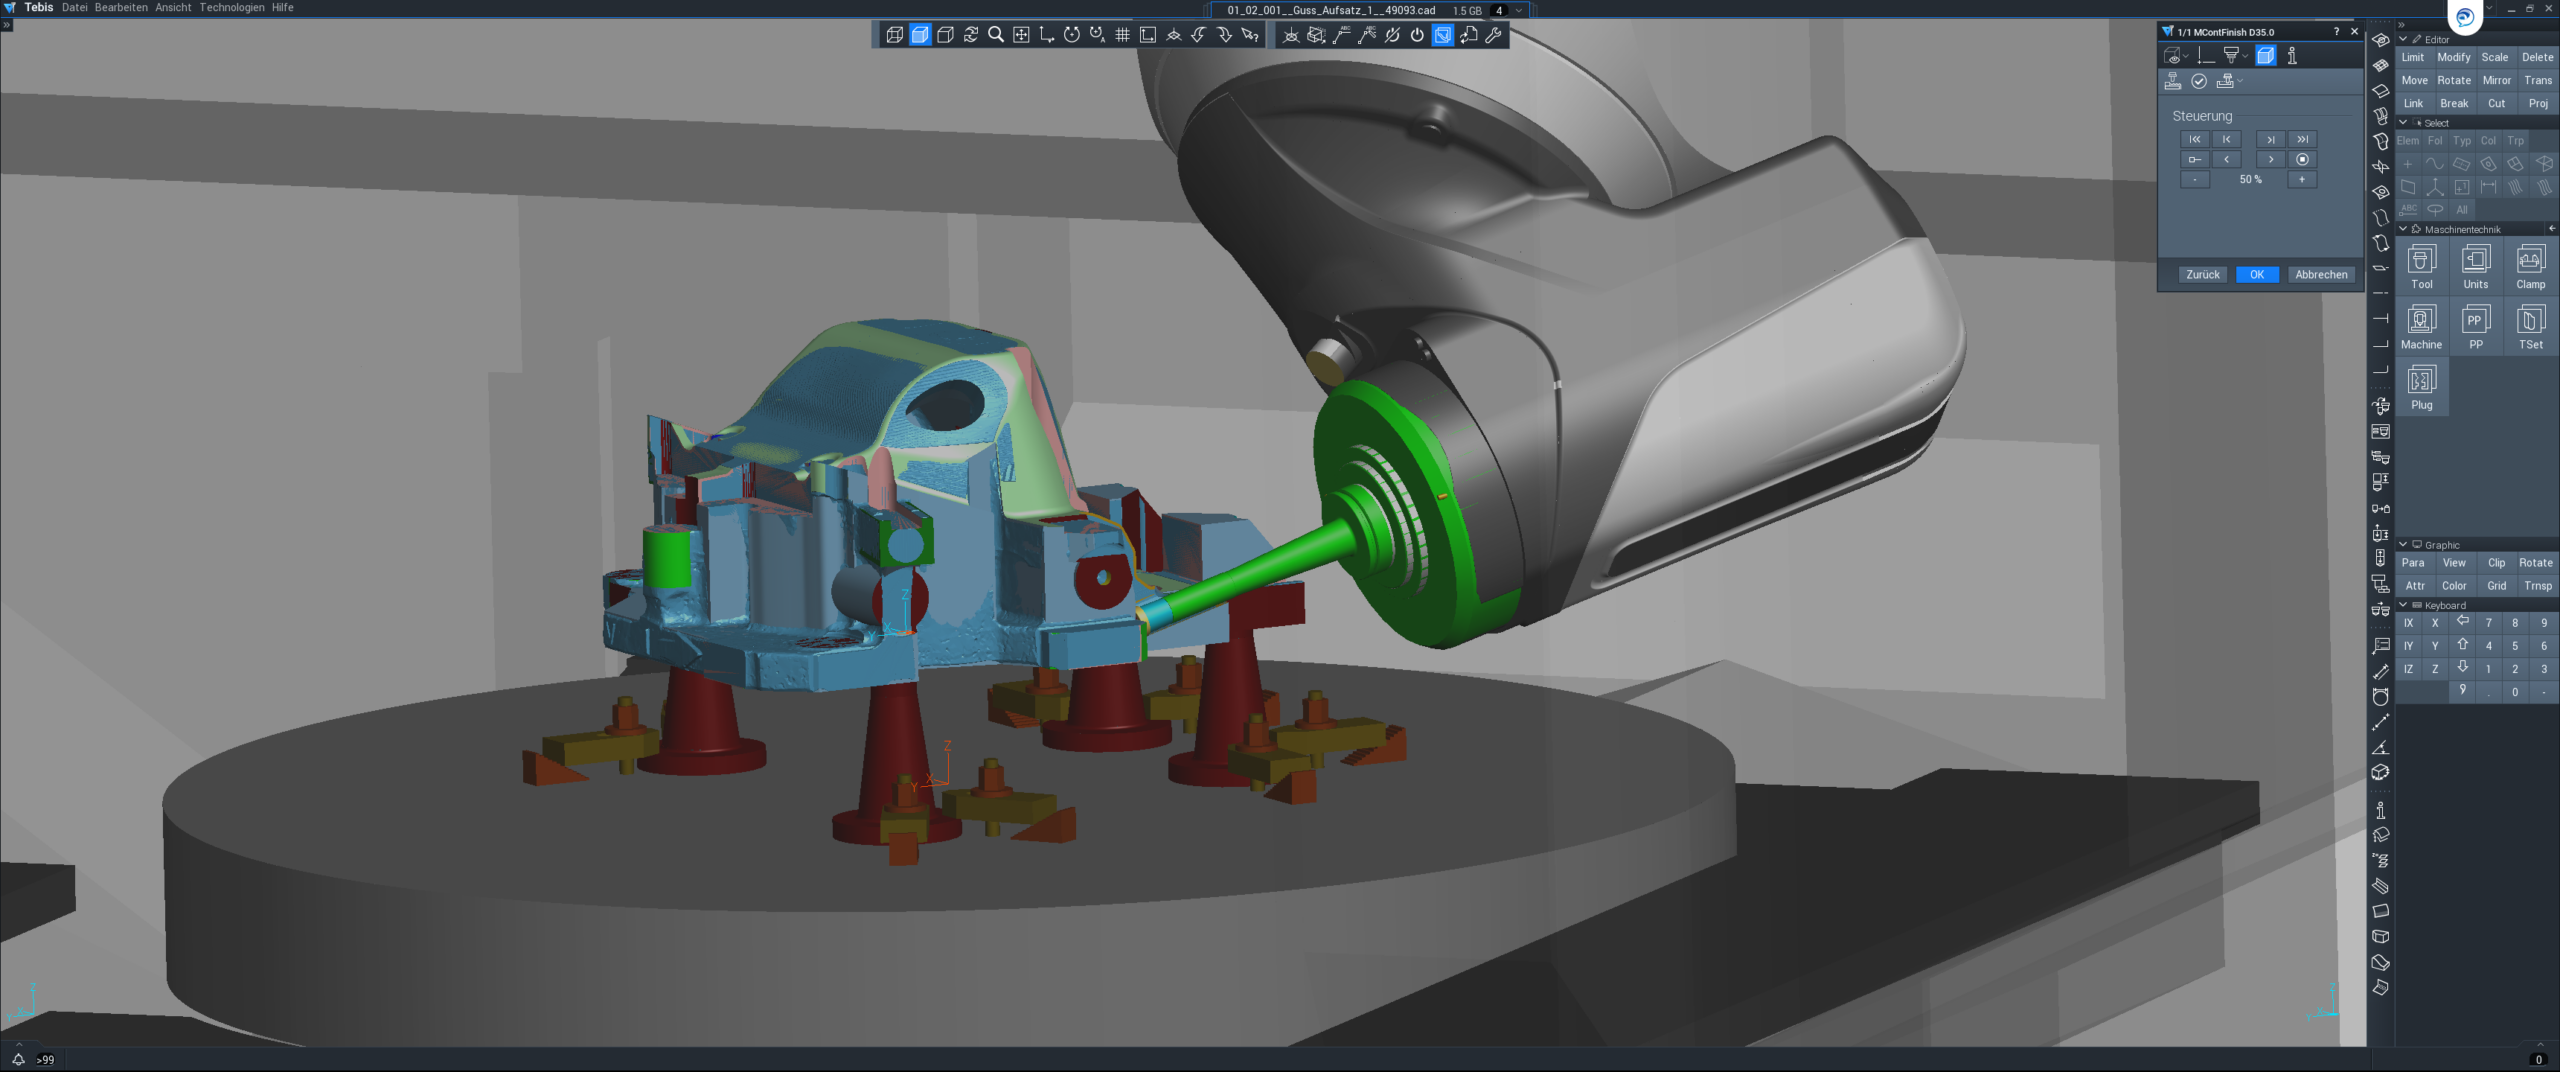
Task: Open the Machine library icon
Action: pos(2422,327)
